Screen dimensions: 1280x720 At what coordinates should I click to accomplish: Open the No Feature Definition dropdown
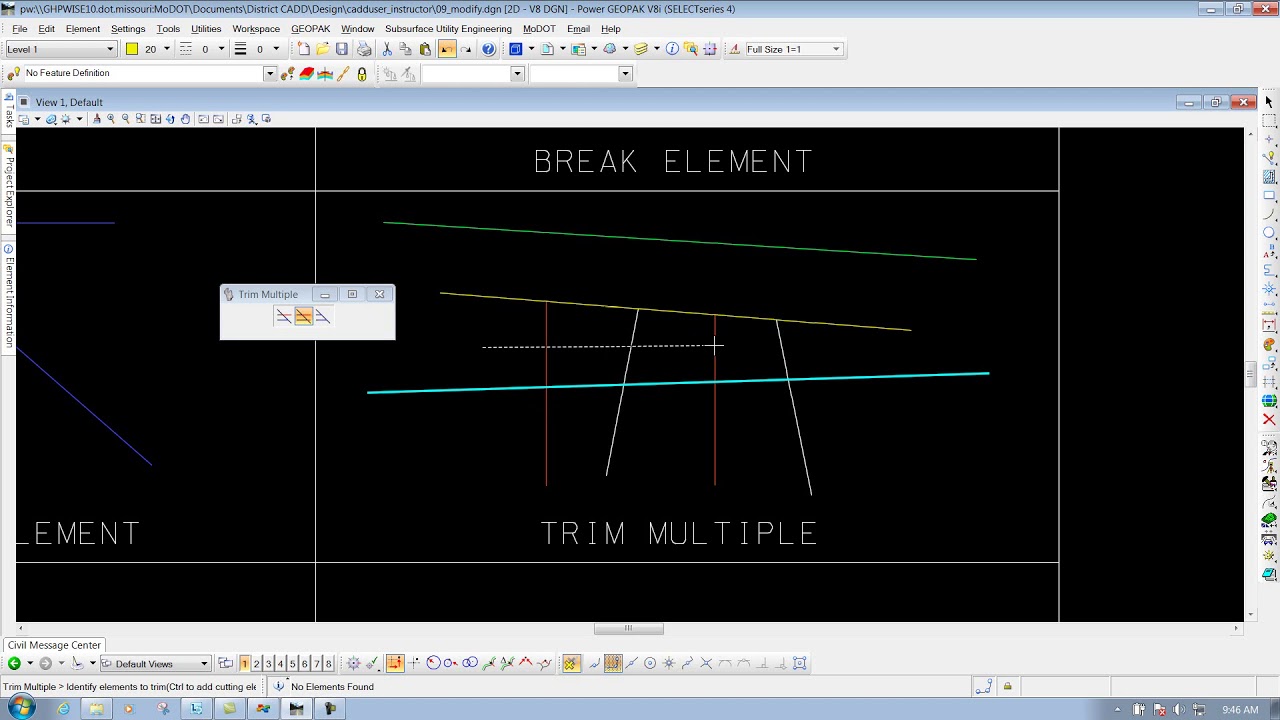click(149, 73)
